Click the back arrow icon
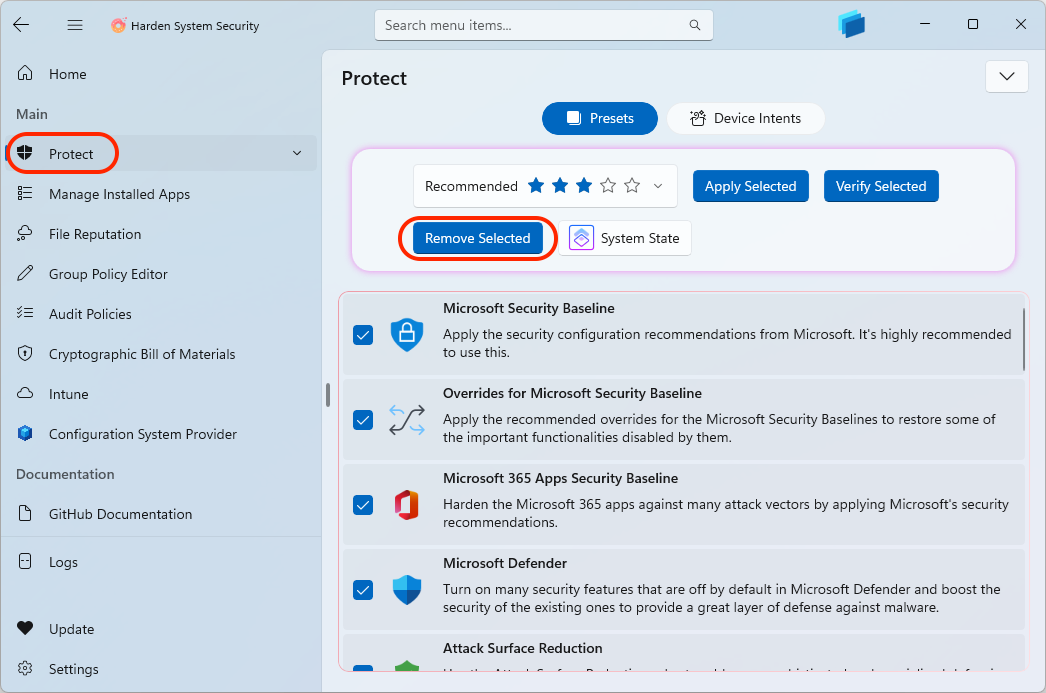Image resolution: width=1046 pixels, height=693 pixels. (21, 25)
